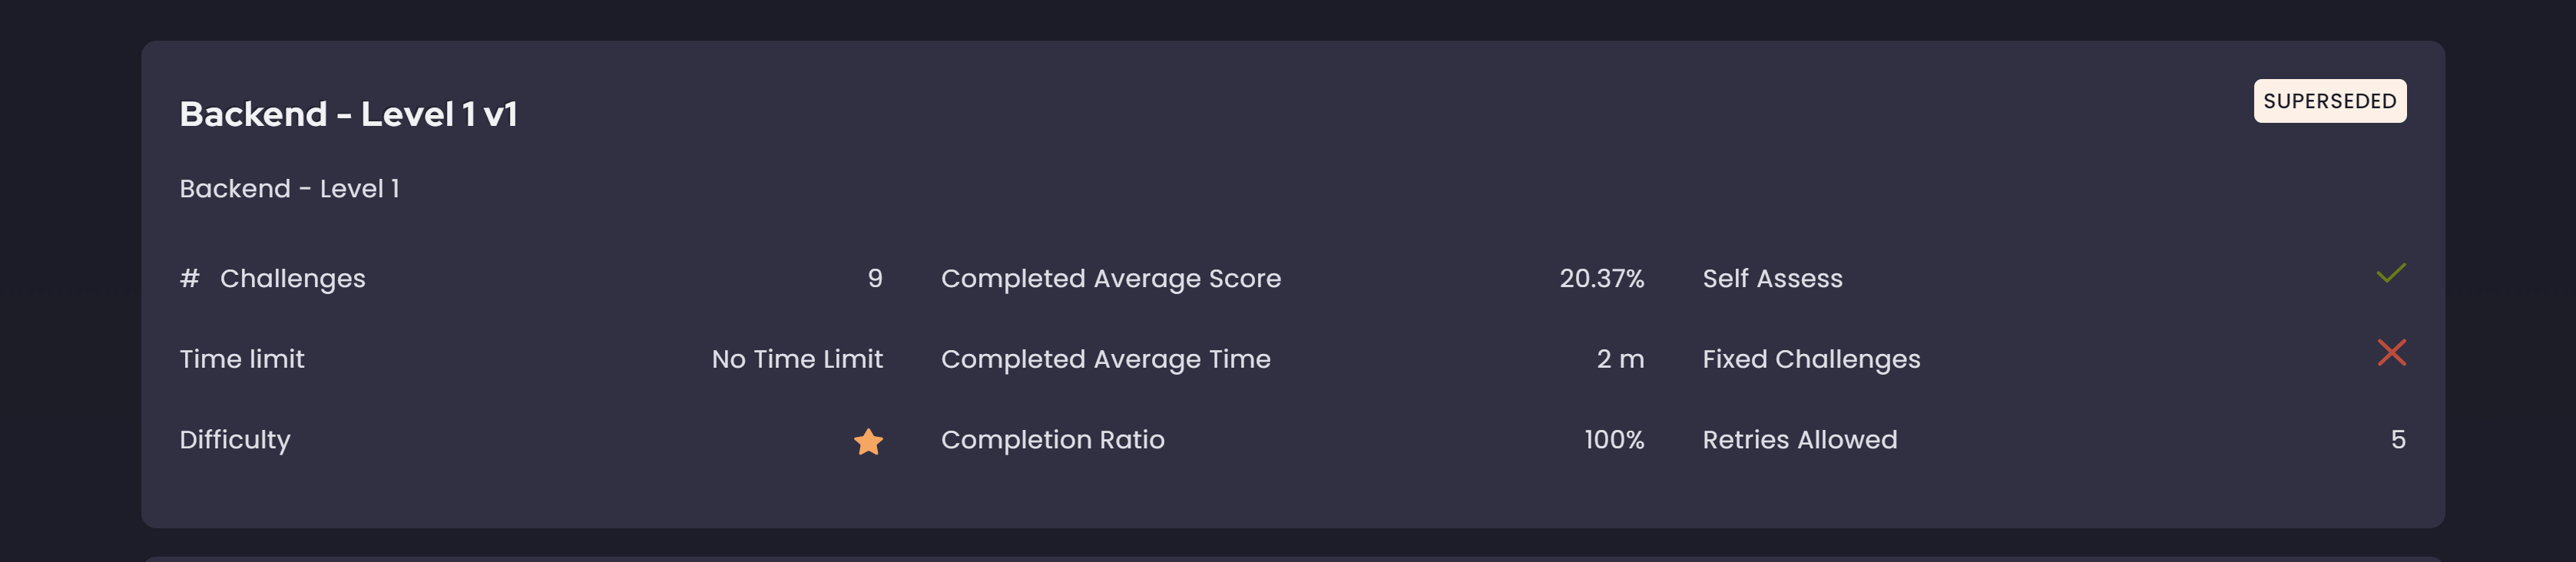Click the Difficulty label
This screenshot has width=2576, height=562.
point(235,440)
